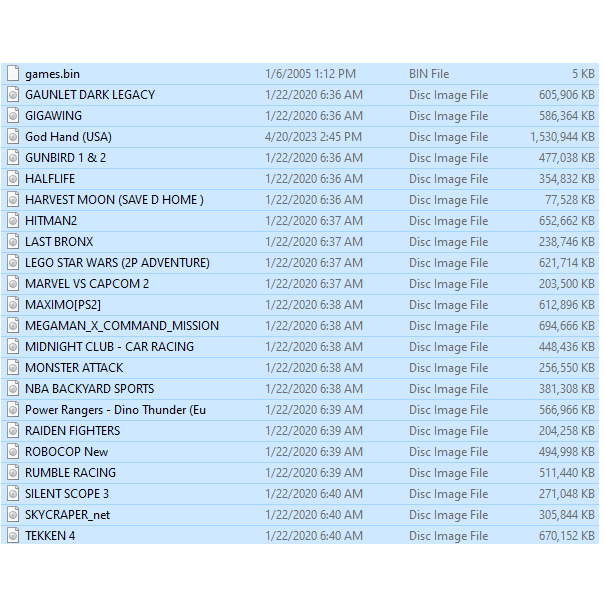The height and width of the screenshot is (604, 604).
Task: Click the disc image icon for HALFLIFE
Action: tap(13, 179)
